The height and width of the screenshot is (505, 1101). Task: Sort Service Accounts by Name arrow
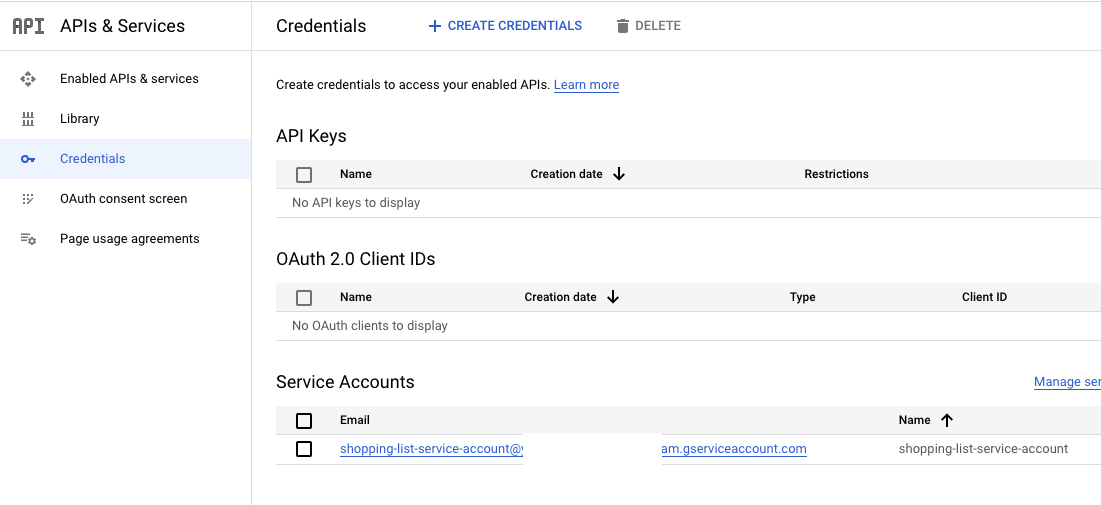947,420
